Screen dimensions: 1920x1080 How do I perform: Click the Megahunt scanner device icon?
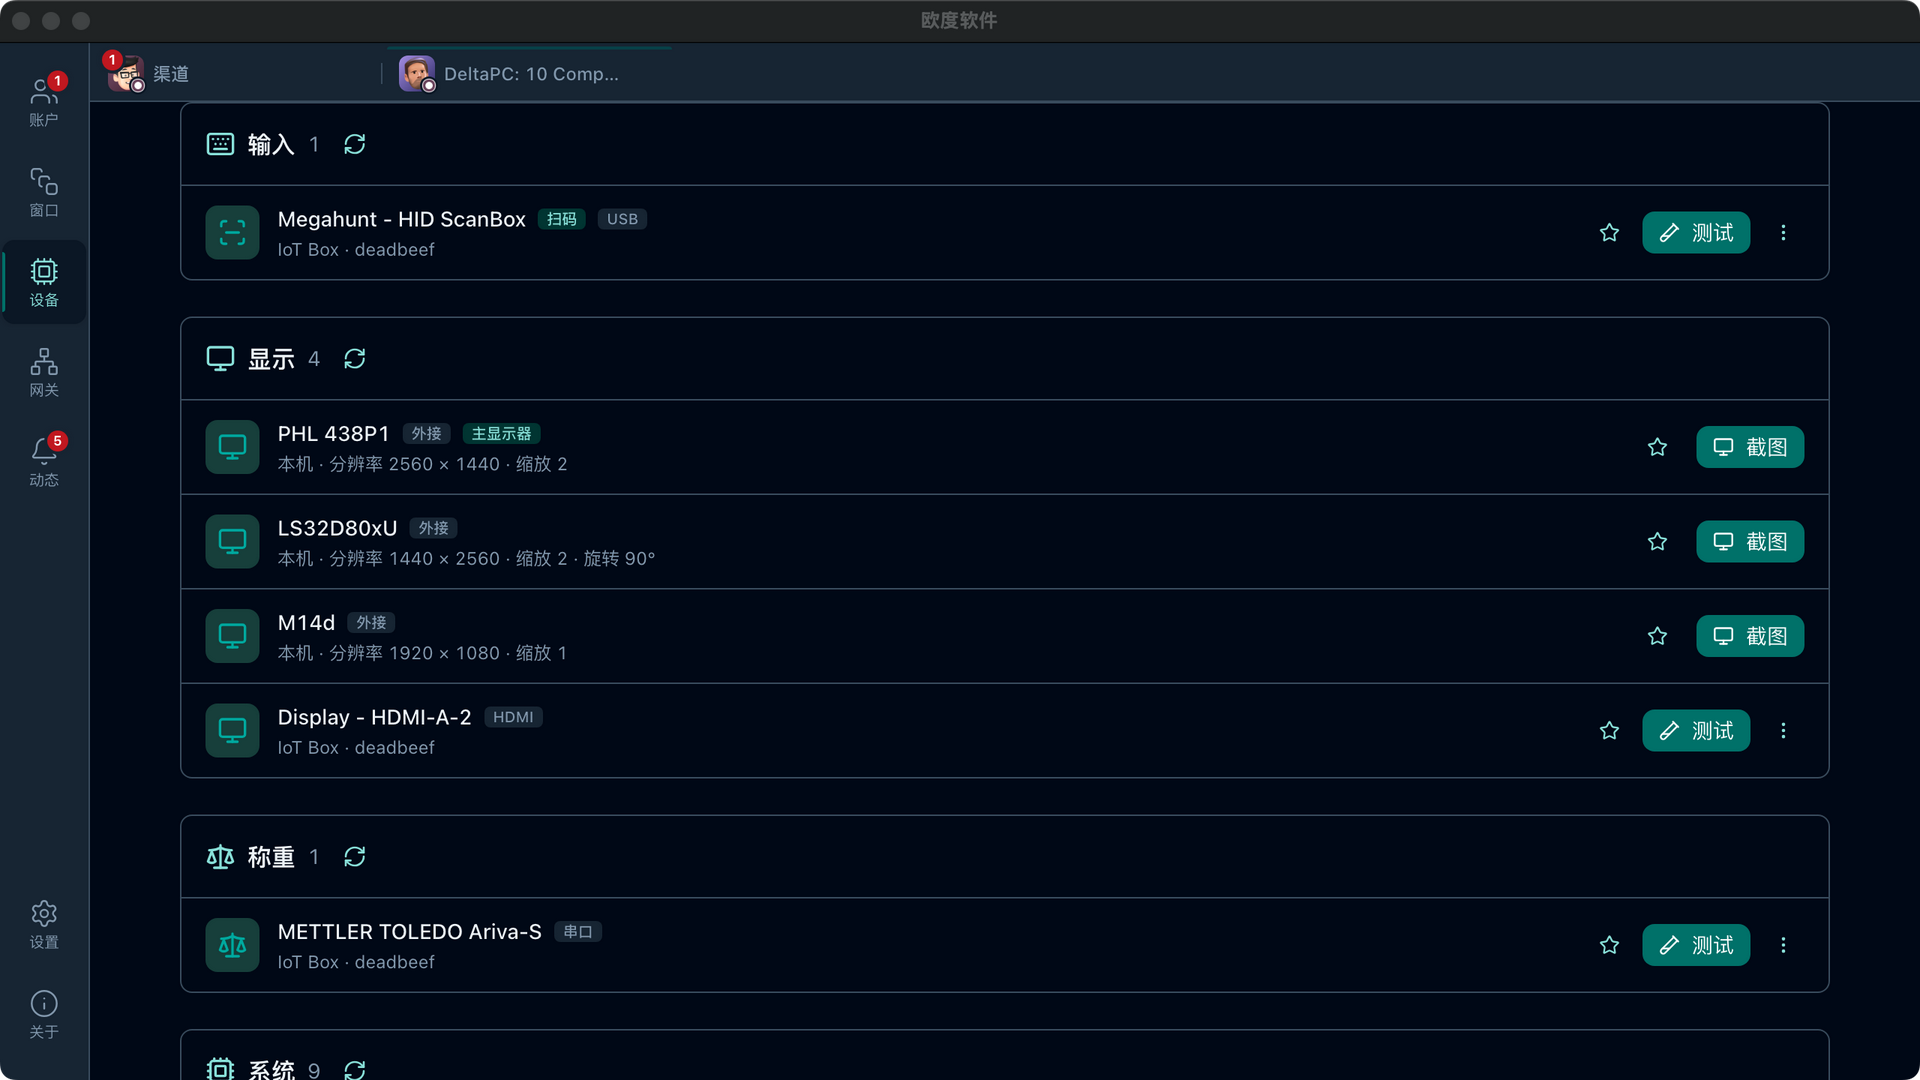point(232,232)
